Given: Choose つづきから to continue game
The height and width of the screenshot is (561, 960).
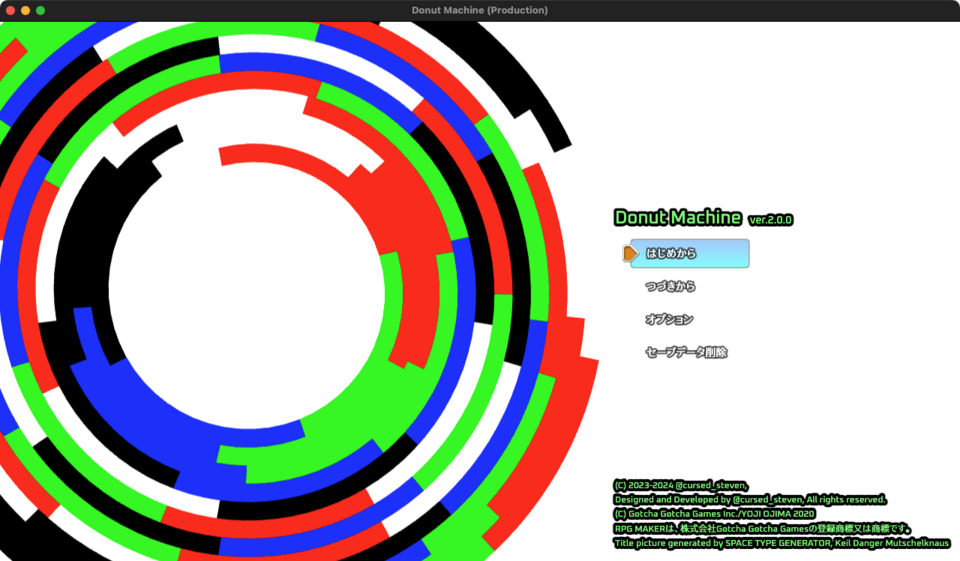Looking at the screenshot, I should coord(670,286).
